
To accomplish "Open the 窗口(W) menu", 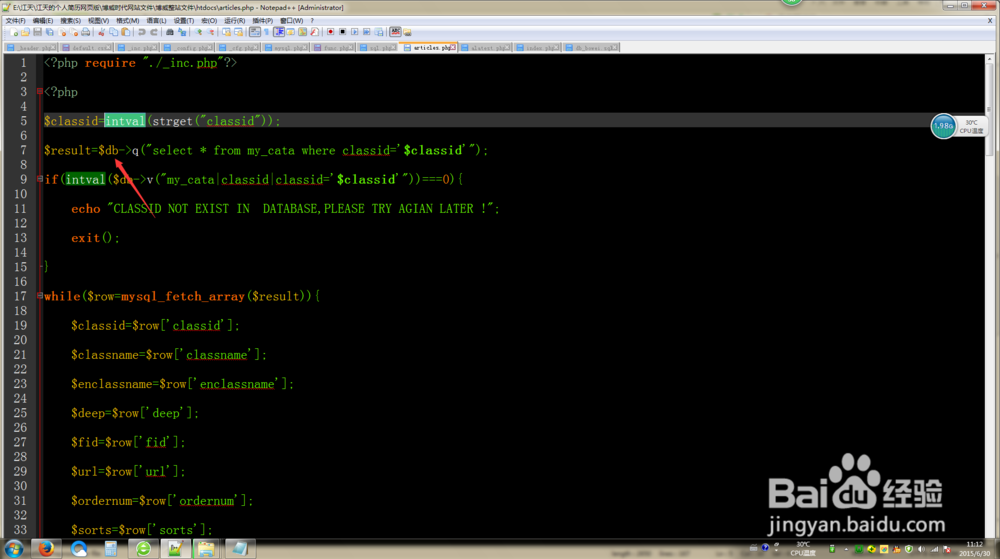I will [291, 20].
